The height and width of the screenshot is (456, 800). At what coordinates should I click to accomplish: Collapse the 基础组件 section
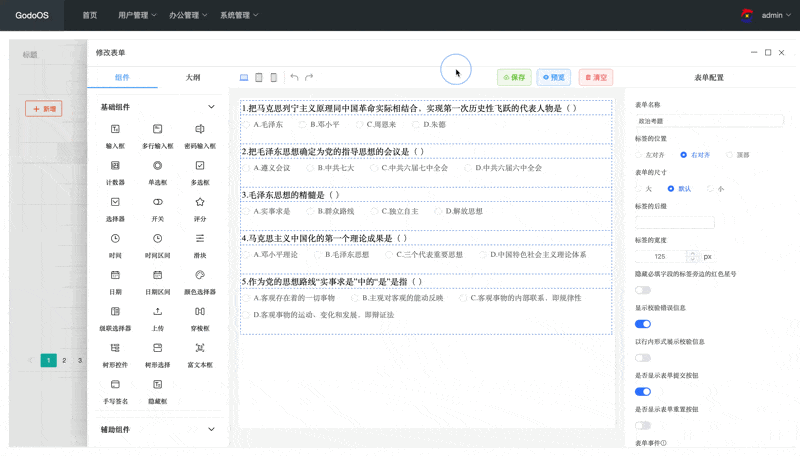(211, 107)
